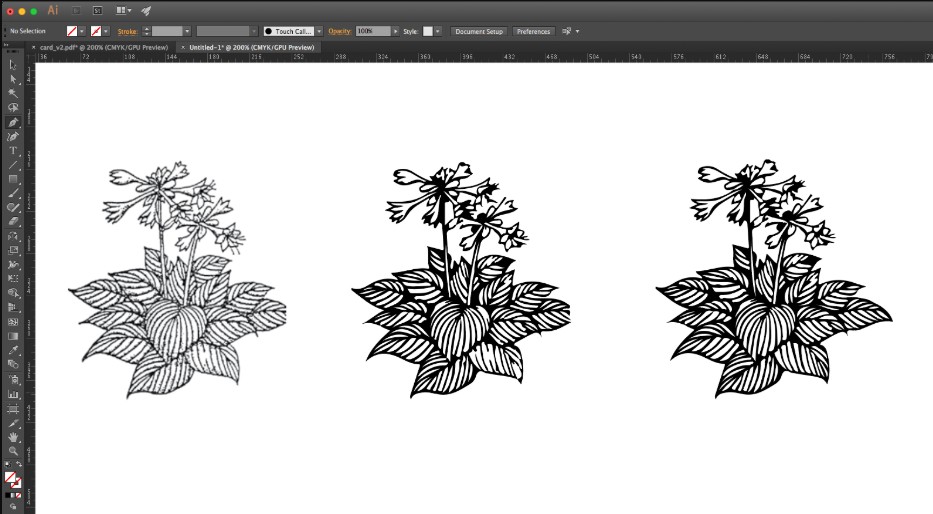The width and height of the screenshot is (933, 514).
Task: Click the graphic Style swatch
Action: tap(428, 32)
